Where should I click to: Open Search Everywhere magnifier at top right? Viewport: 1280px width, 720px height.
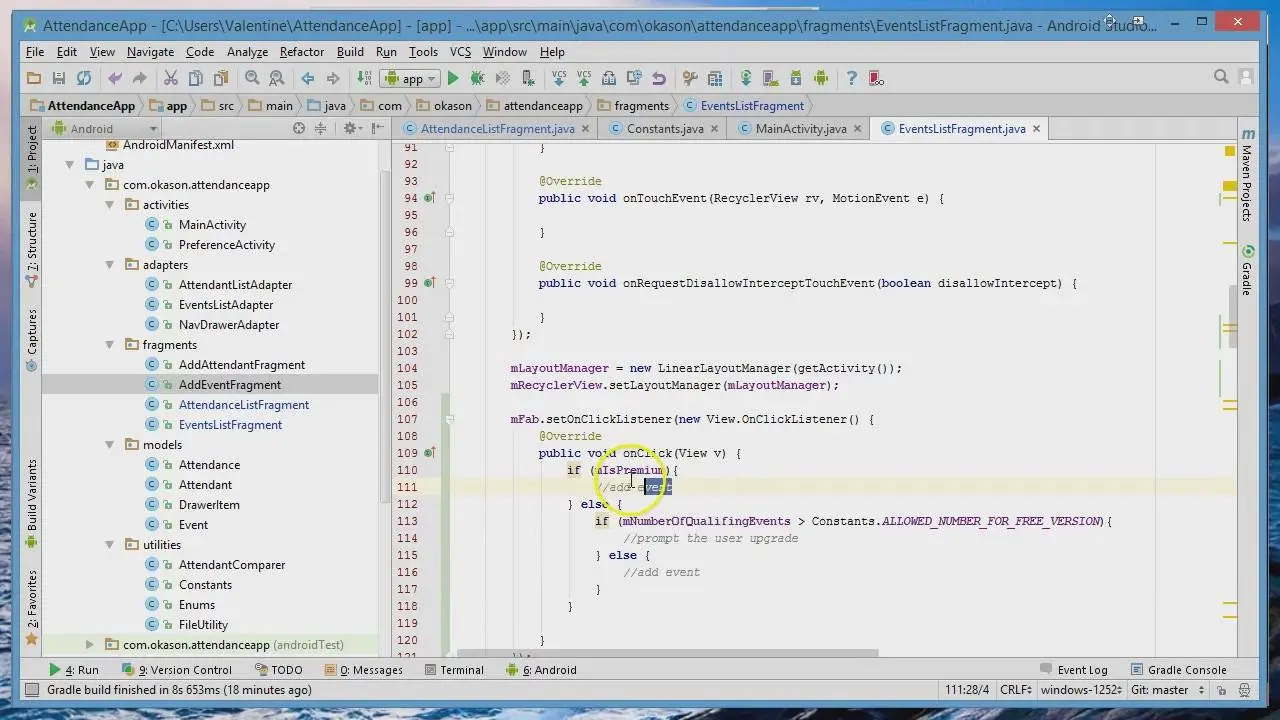(1221, 77)
